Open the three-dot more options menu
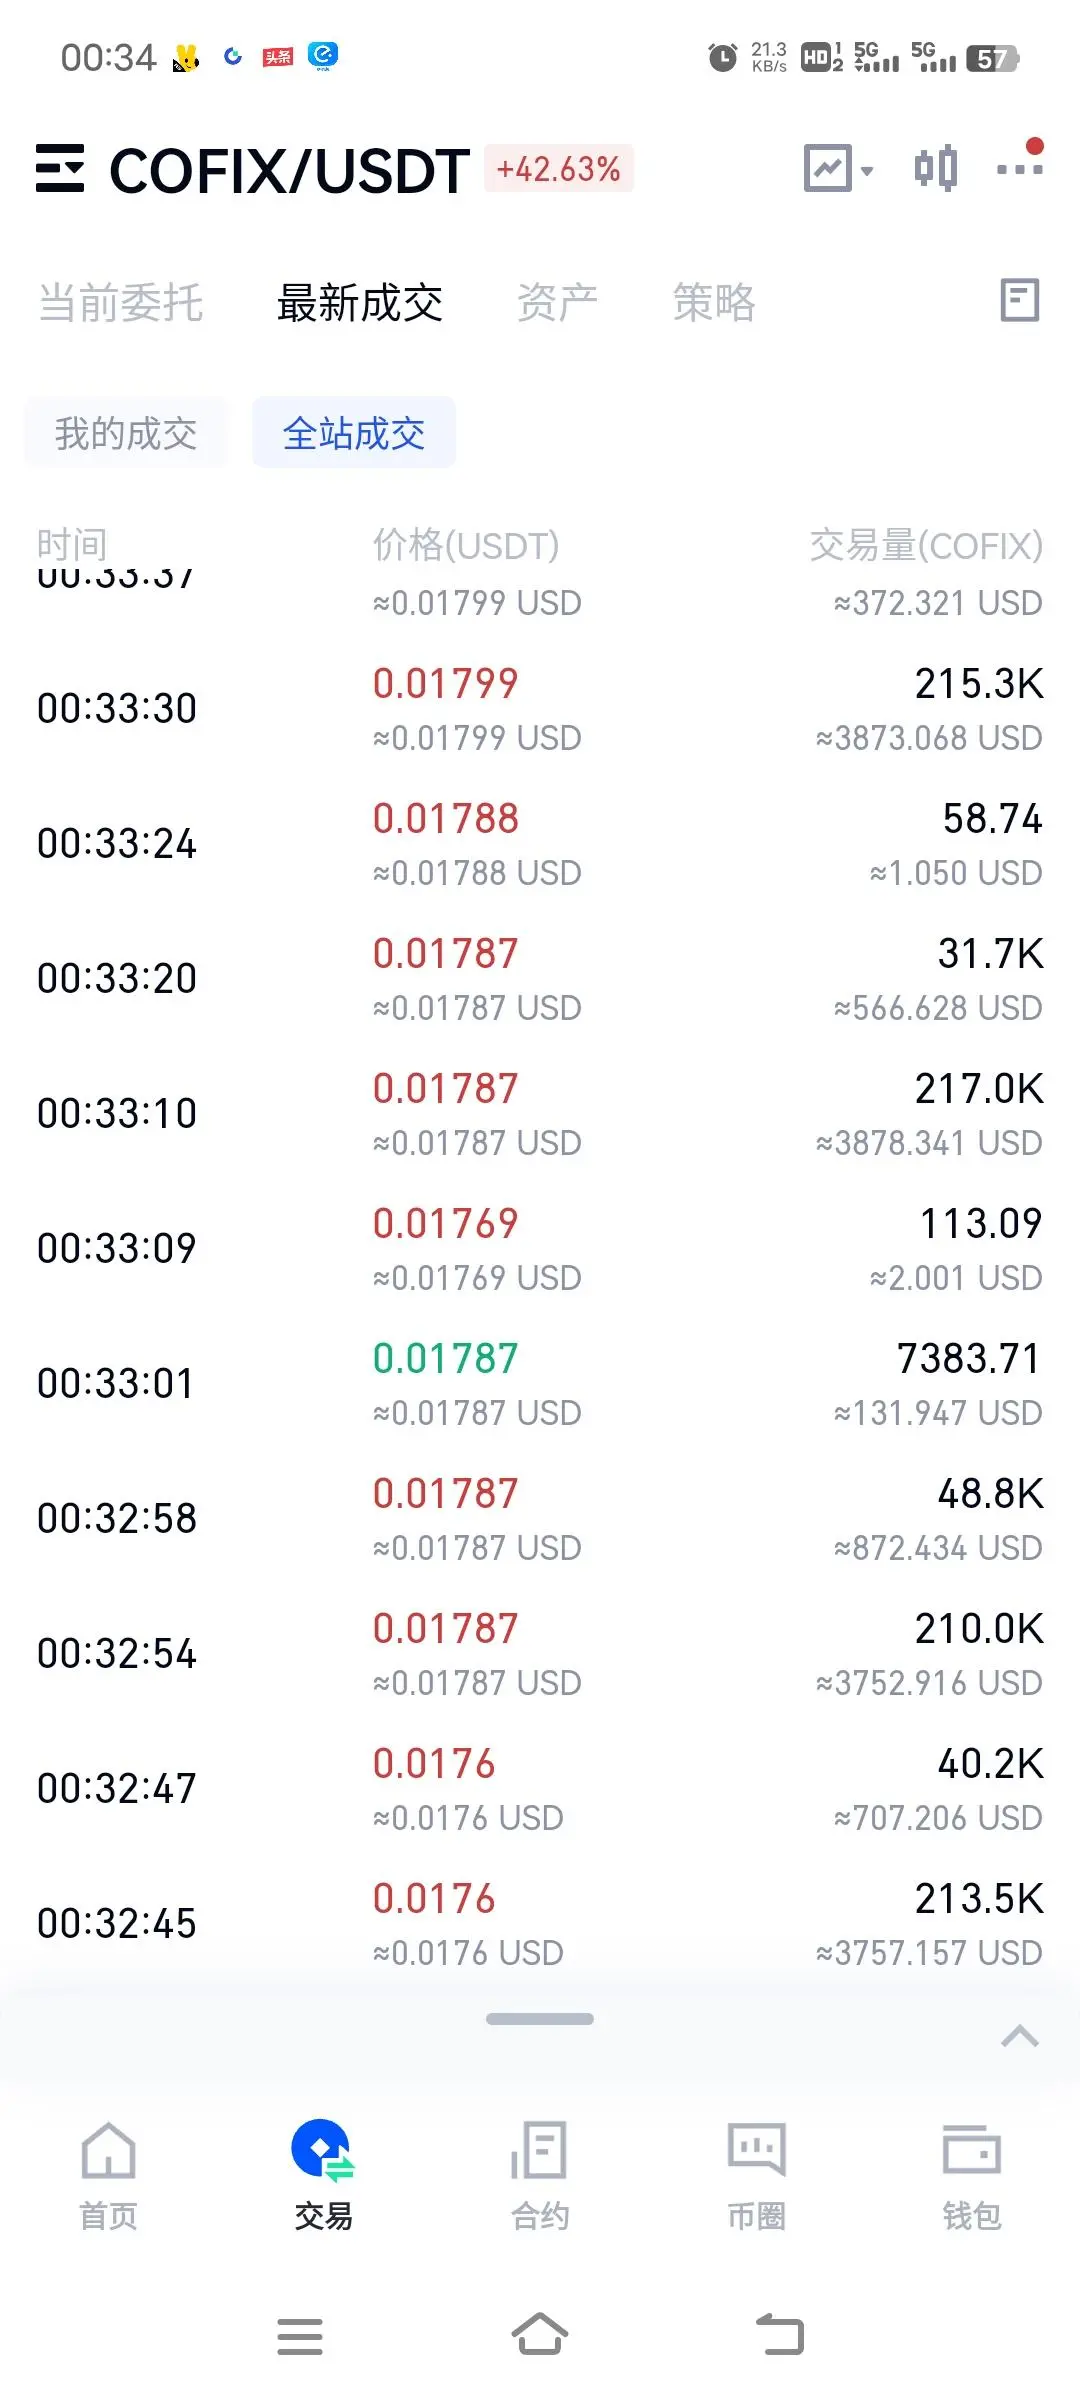 pos(1020,161)
